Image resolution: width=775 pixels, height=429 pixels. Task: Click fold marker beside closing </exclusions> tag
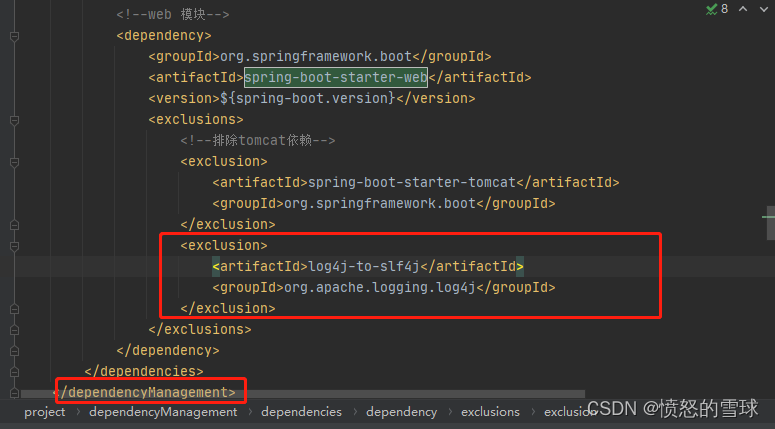coord(14,330)
